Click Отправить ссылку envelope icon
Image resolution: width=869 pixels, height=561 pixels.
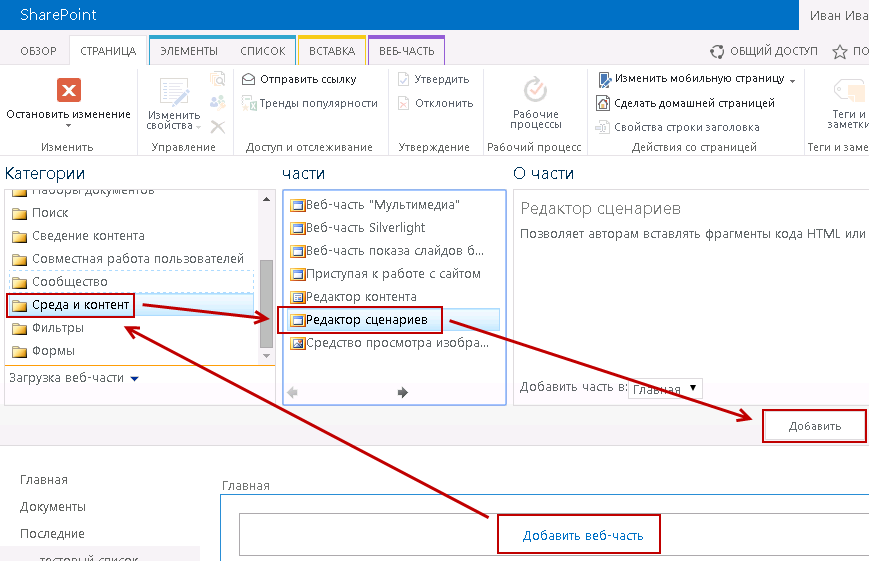click(249, 79)
